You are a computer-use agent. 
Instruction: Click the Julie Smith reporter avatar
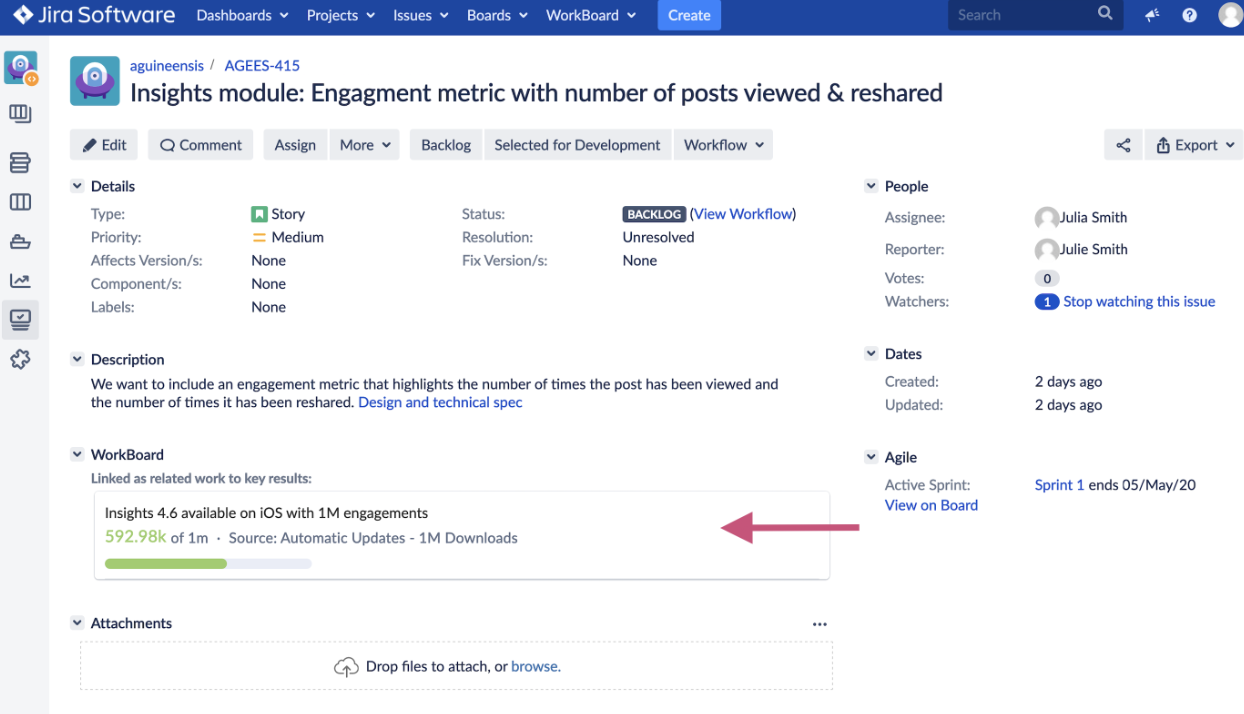click(1047, 250)
